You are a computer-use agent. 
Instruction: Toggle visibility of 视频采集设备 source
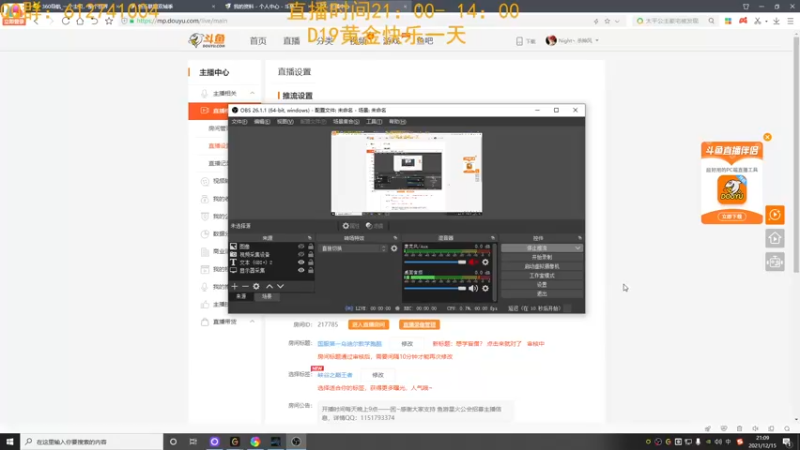pos(301,254)
